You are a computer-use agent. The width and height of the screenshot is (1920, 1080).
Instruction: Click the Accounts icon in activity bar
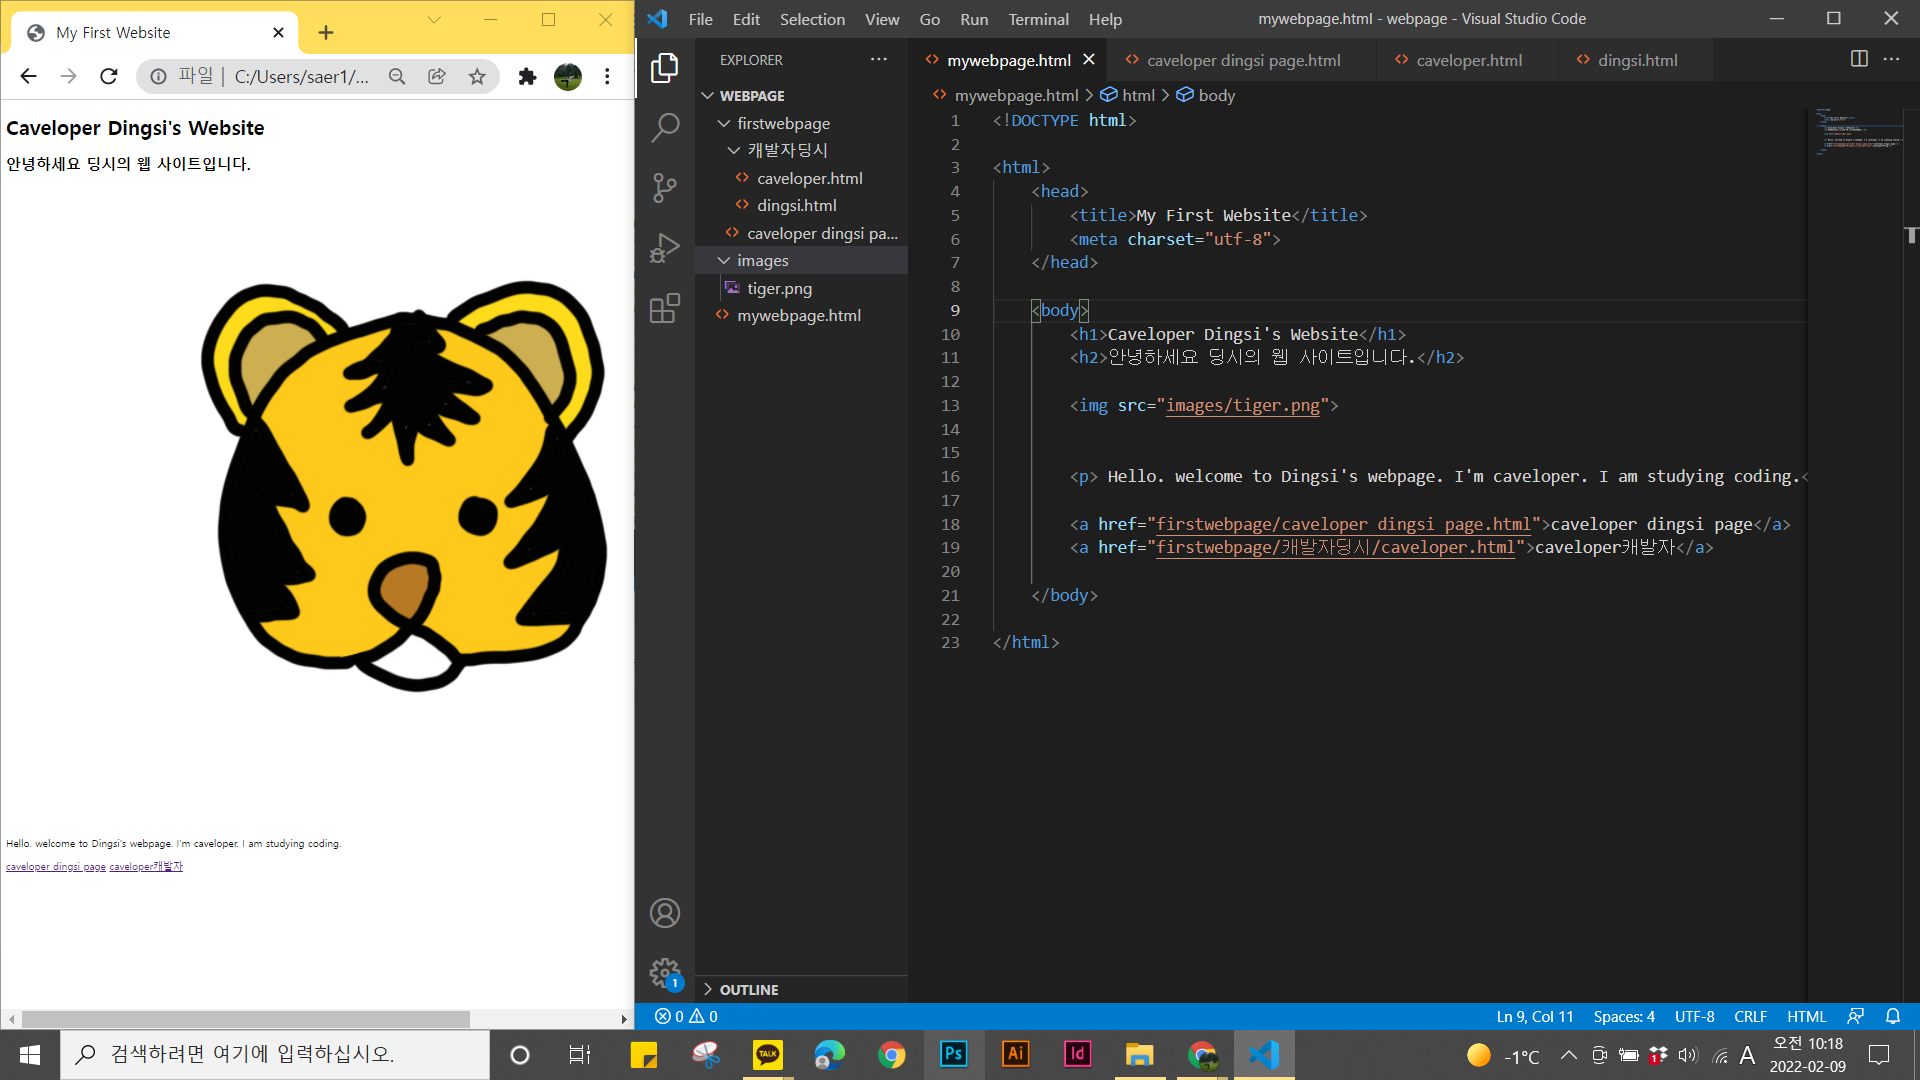[665, 913]
